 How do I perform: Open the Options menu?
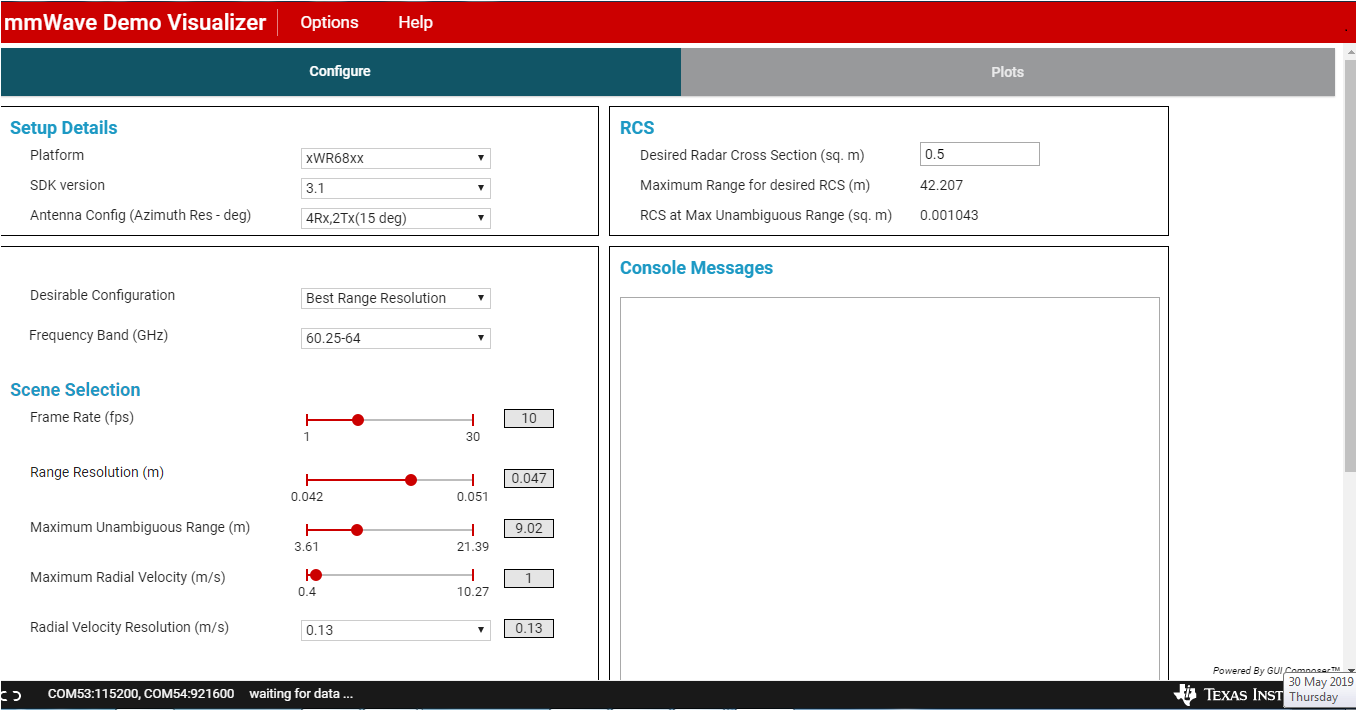click(x=329, y=21)
